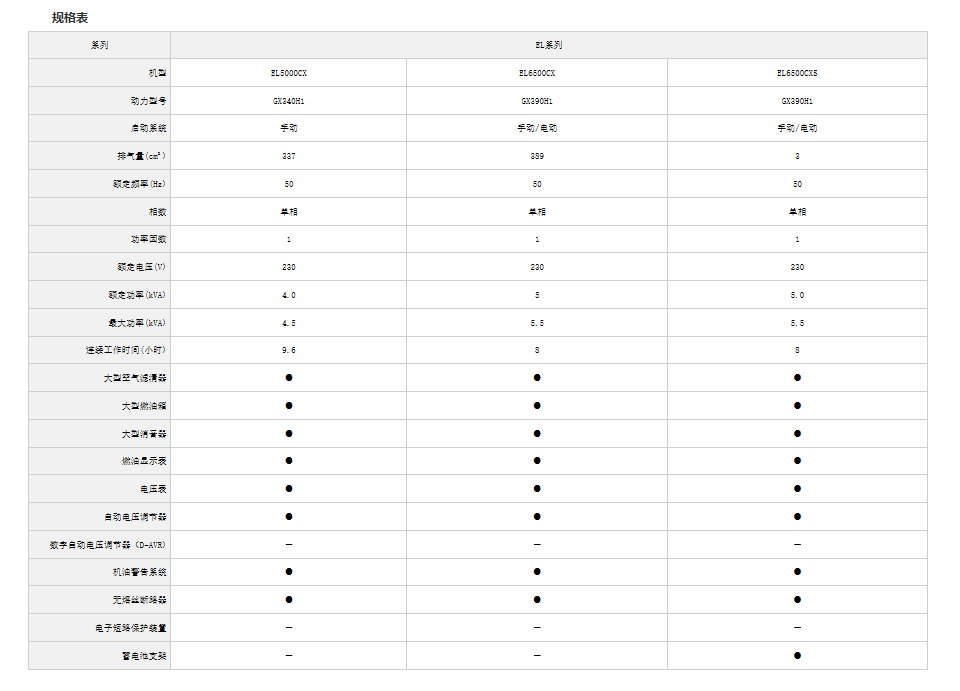The width and height of the screenshot is (960, 691).
Task: Click 手动/电动 in the 6500CX column
Action: 537,129
